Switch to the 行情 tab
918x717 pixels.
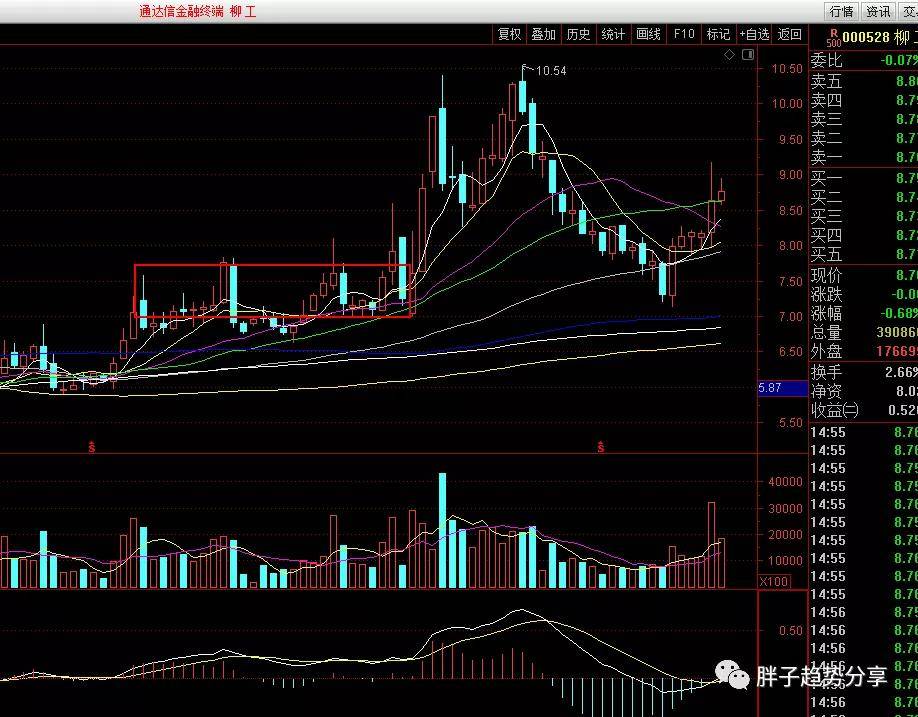(x=842, y=11)
